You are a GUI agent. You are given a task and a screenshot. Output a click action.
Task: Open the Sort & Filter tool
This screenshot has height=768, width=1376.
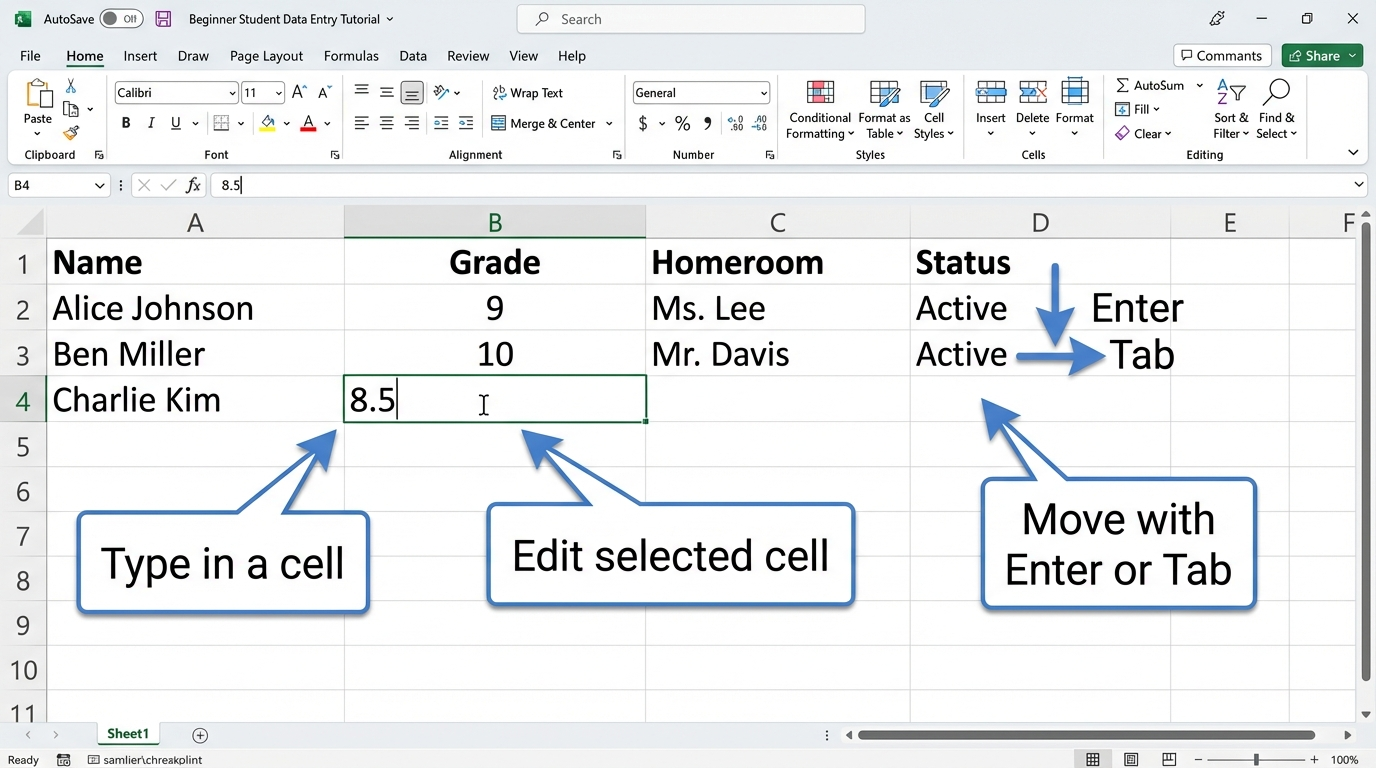point(1231,110)
